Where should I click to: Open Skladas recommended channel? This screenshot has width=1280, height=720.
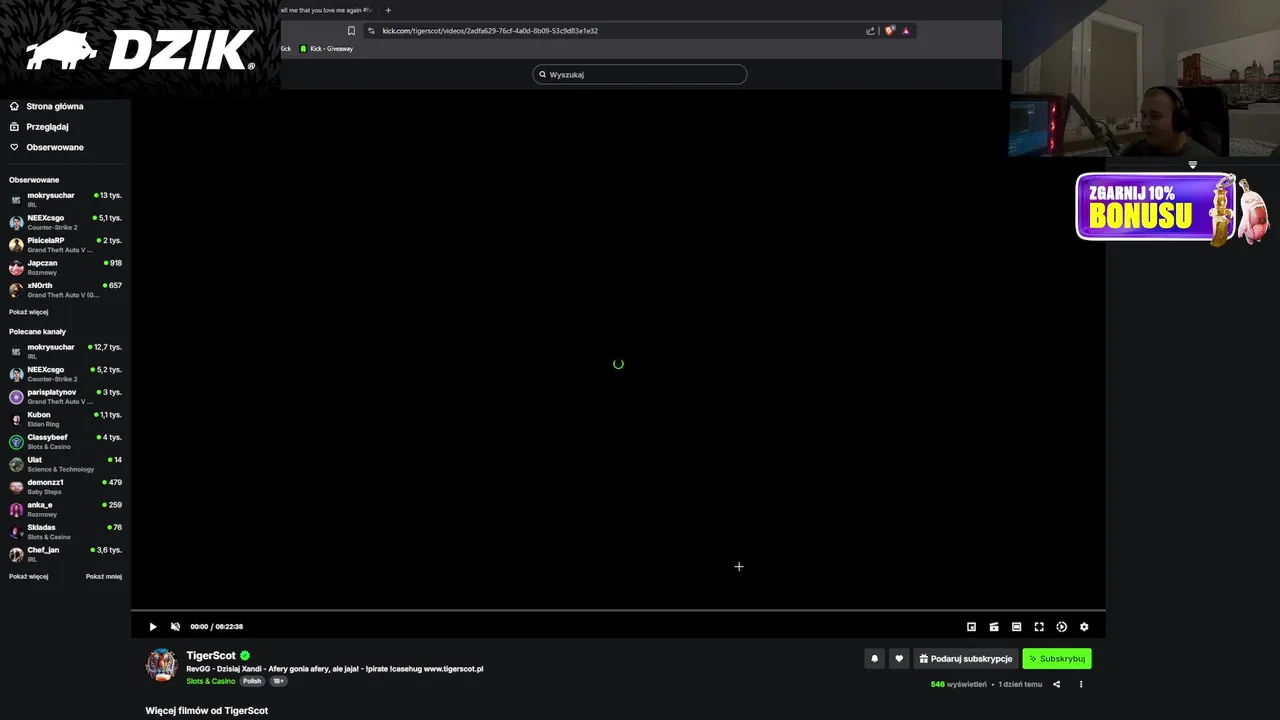(x=65, y=531)
